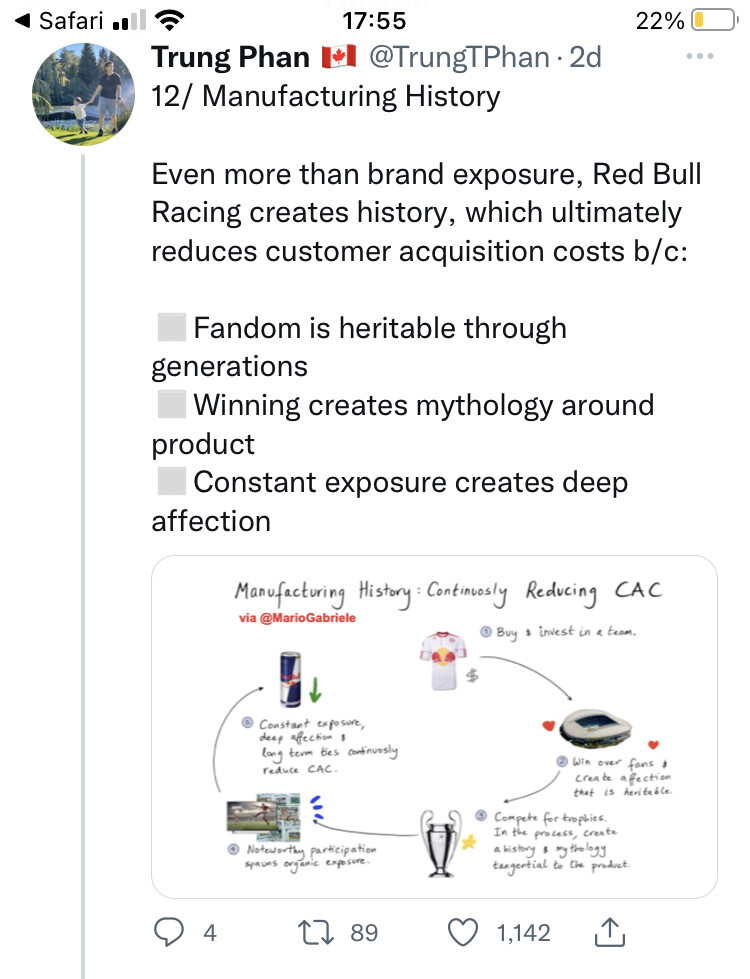Tap the @TrungTPhan handle
The width and height of the screenshot is (750, 979).
(x=458, y=58)
